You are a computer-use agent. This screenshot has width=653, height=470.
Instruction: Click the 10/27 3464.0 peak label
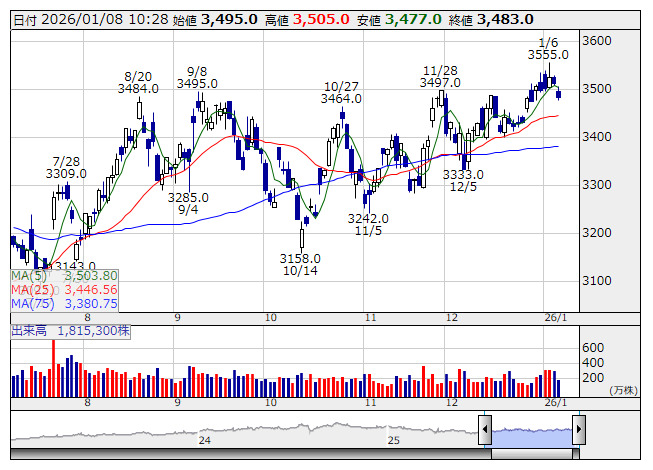pos(341,92)
